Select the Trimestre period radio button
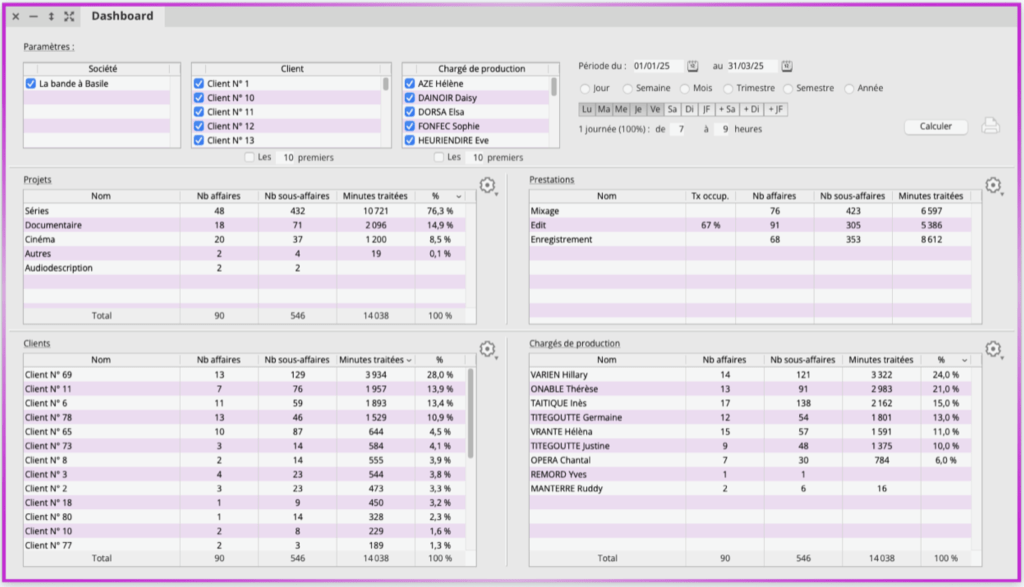Image resolution: width=1024 pixels, height=587 pixels. (730, 88)
